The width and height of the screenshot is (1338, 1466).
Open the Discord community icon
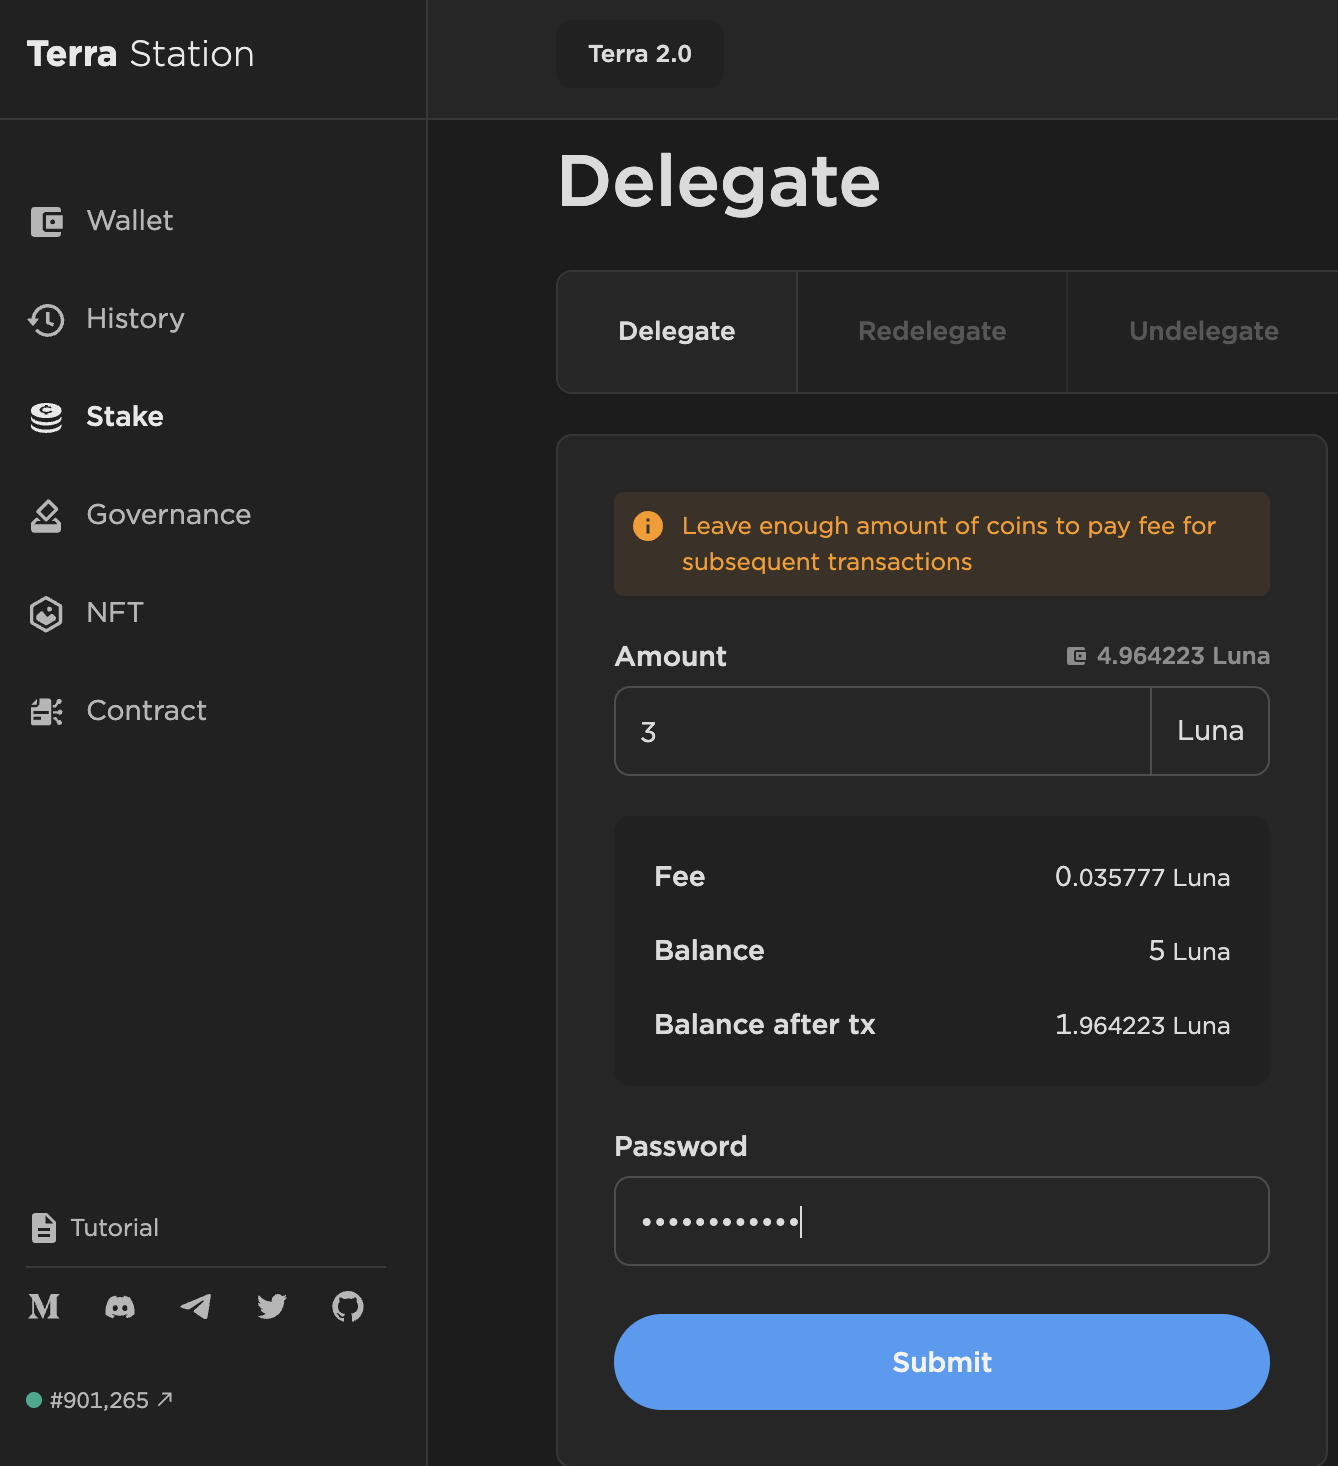tap(120, 1307)
